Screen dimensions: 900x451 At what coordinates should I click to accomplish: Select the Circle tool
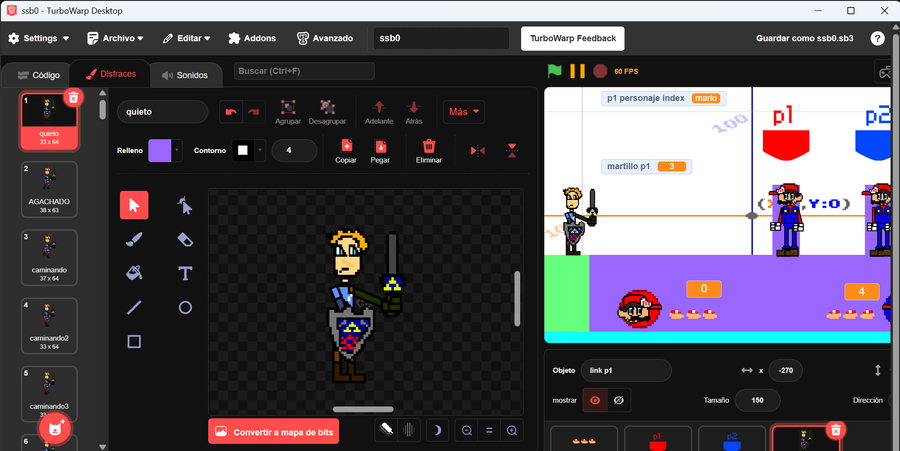[185, 308]
